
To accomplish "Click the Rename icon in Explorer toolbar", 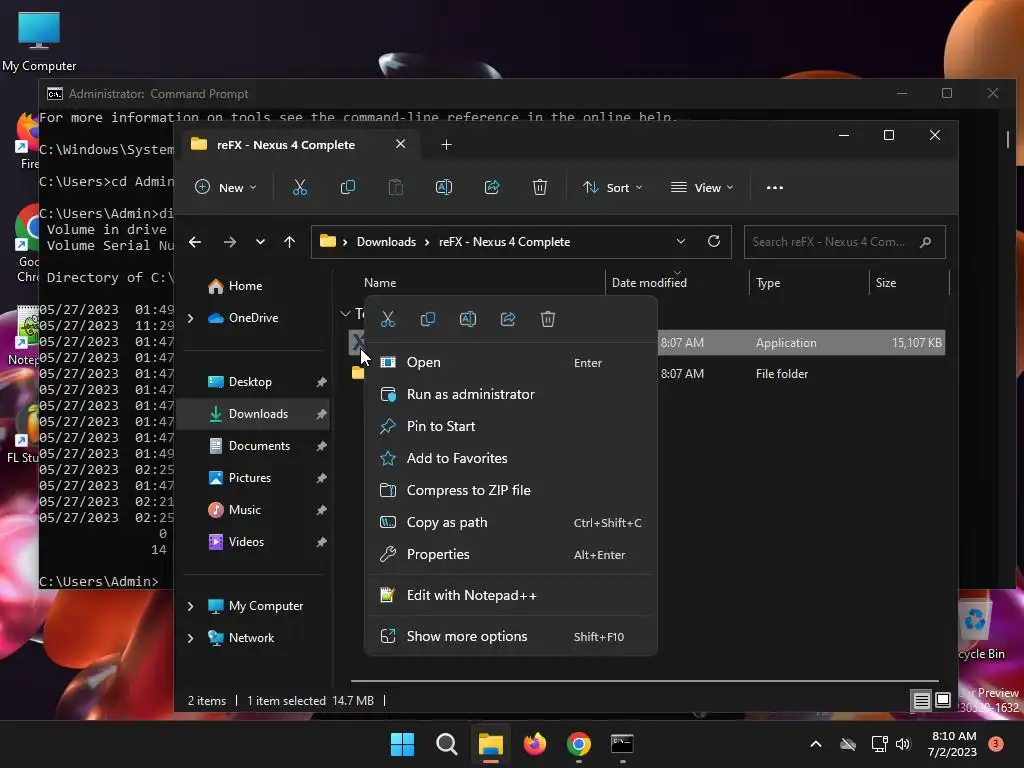I will [444, 187].
